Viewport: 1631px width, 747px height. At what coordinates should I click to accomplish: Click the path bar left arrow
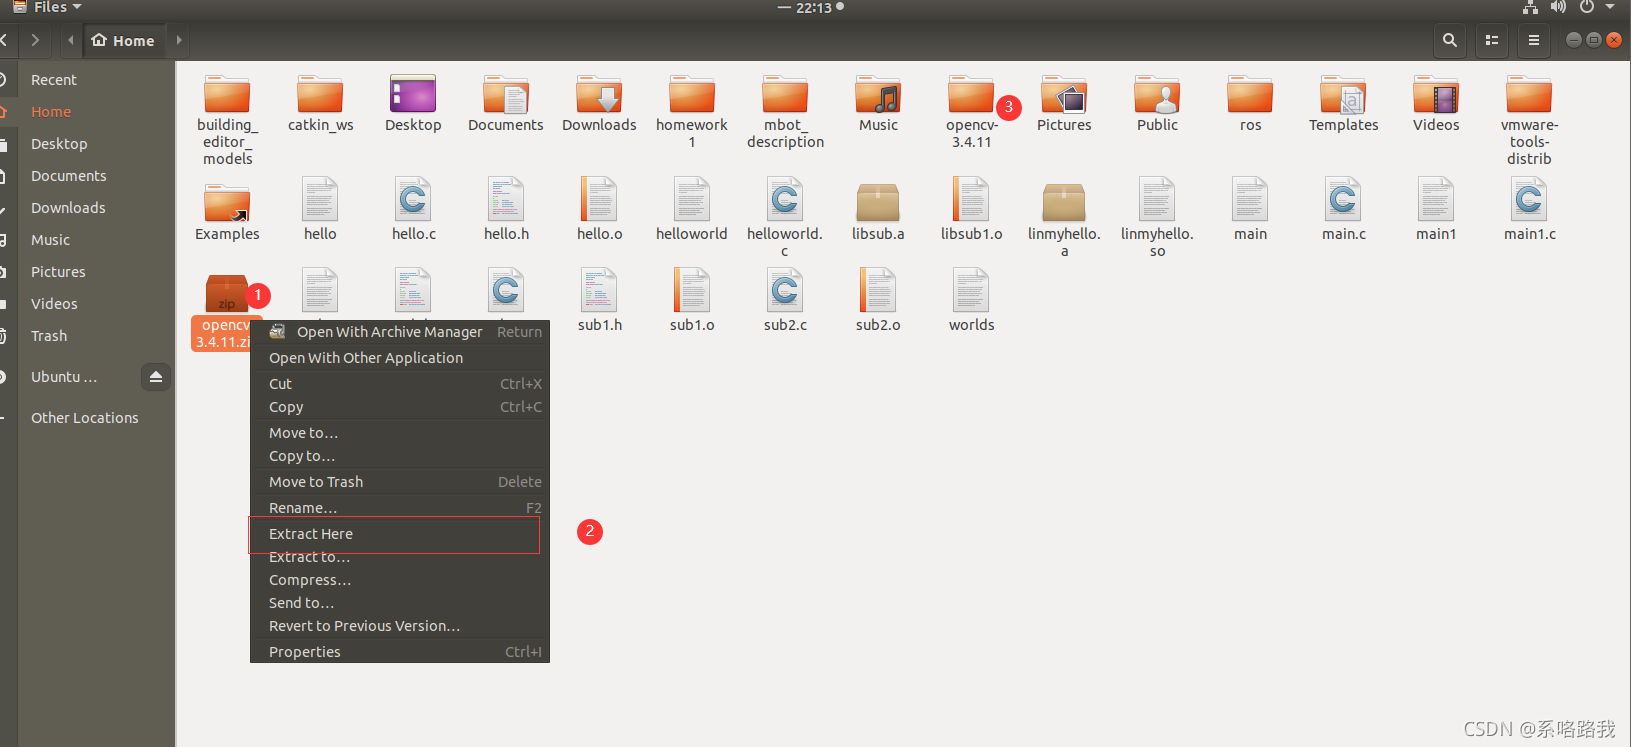pyautogui.click(x=70, y=40)
